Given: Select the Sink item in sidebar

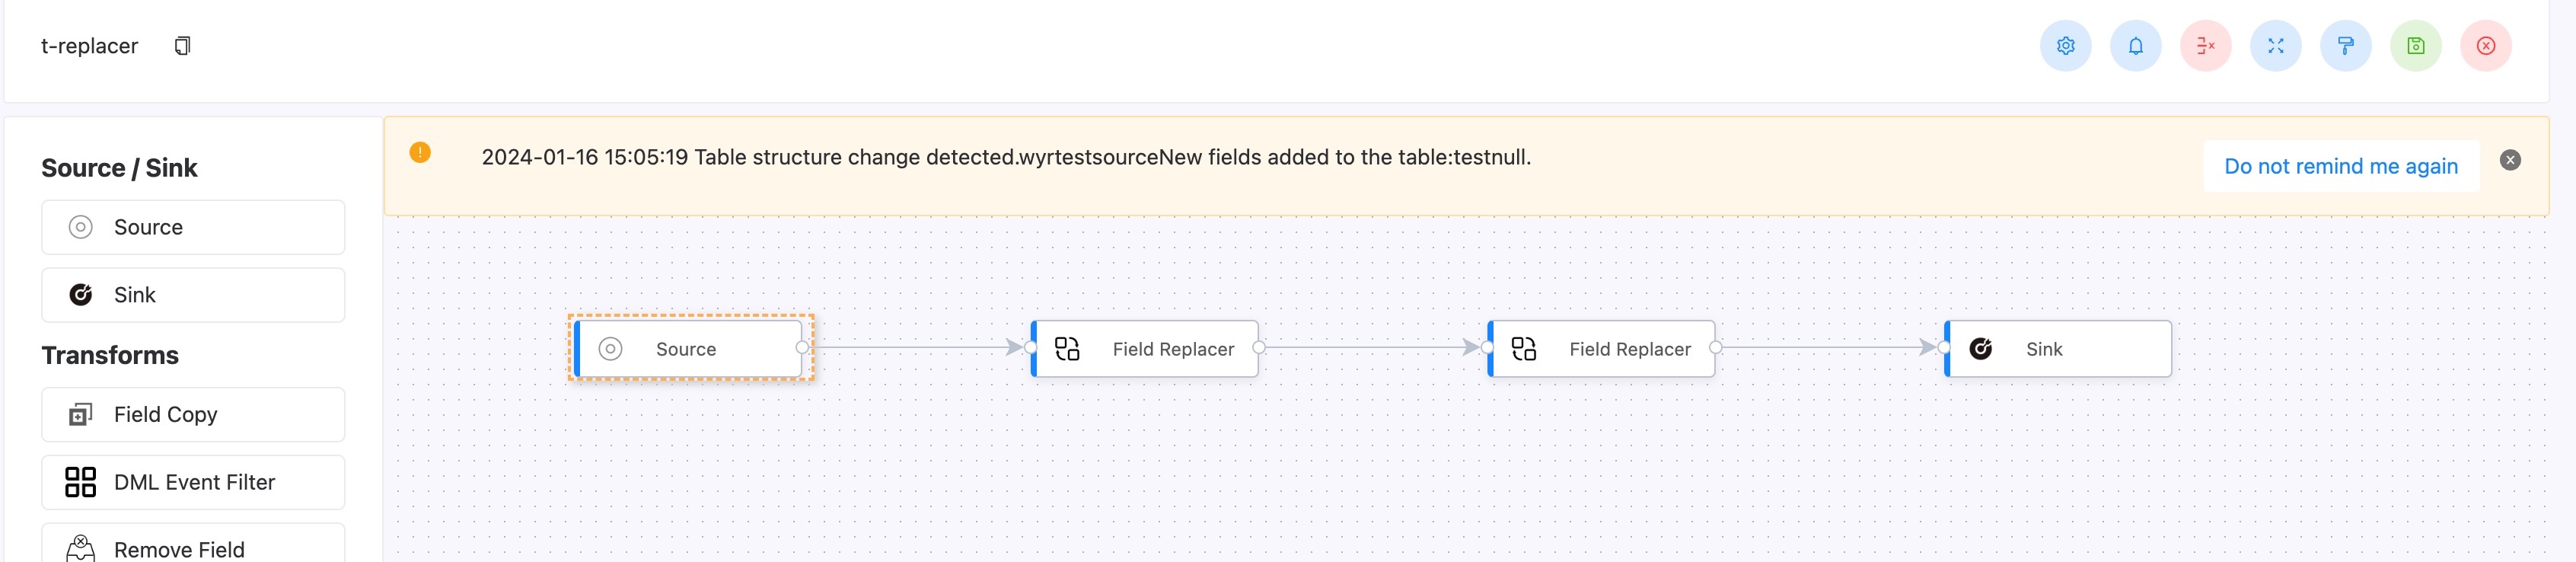Looking at the screenshot, I should click(x=193, y=295).
